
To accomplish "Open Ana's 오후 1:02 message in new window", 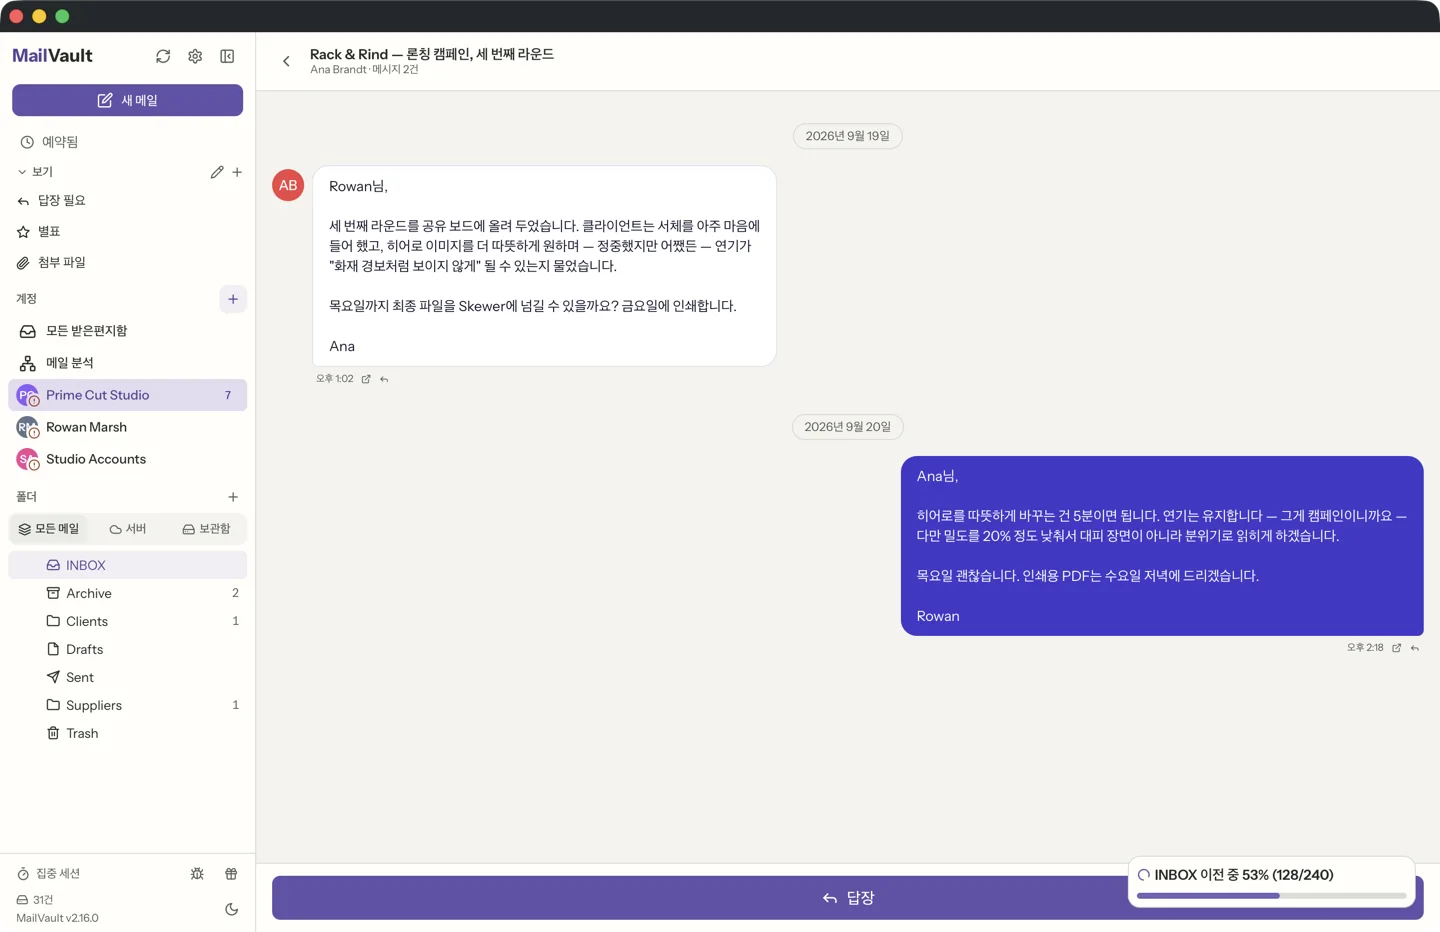I will (366, 379).
